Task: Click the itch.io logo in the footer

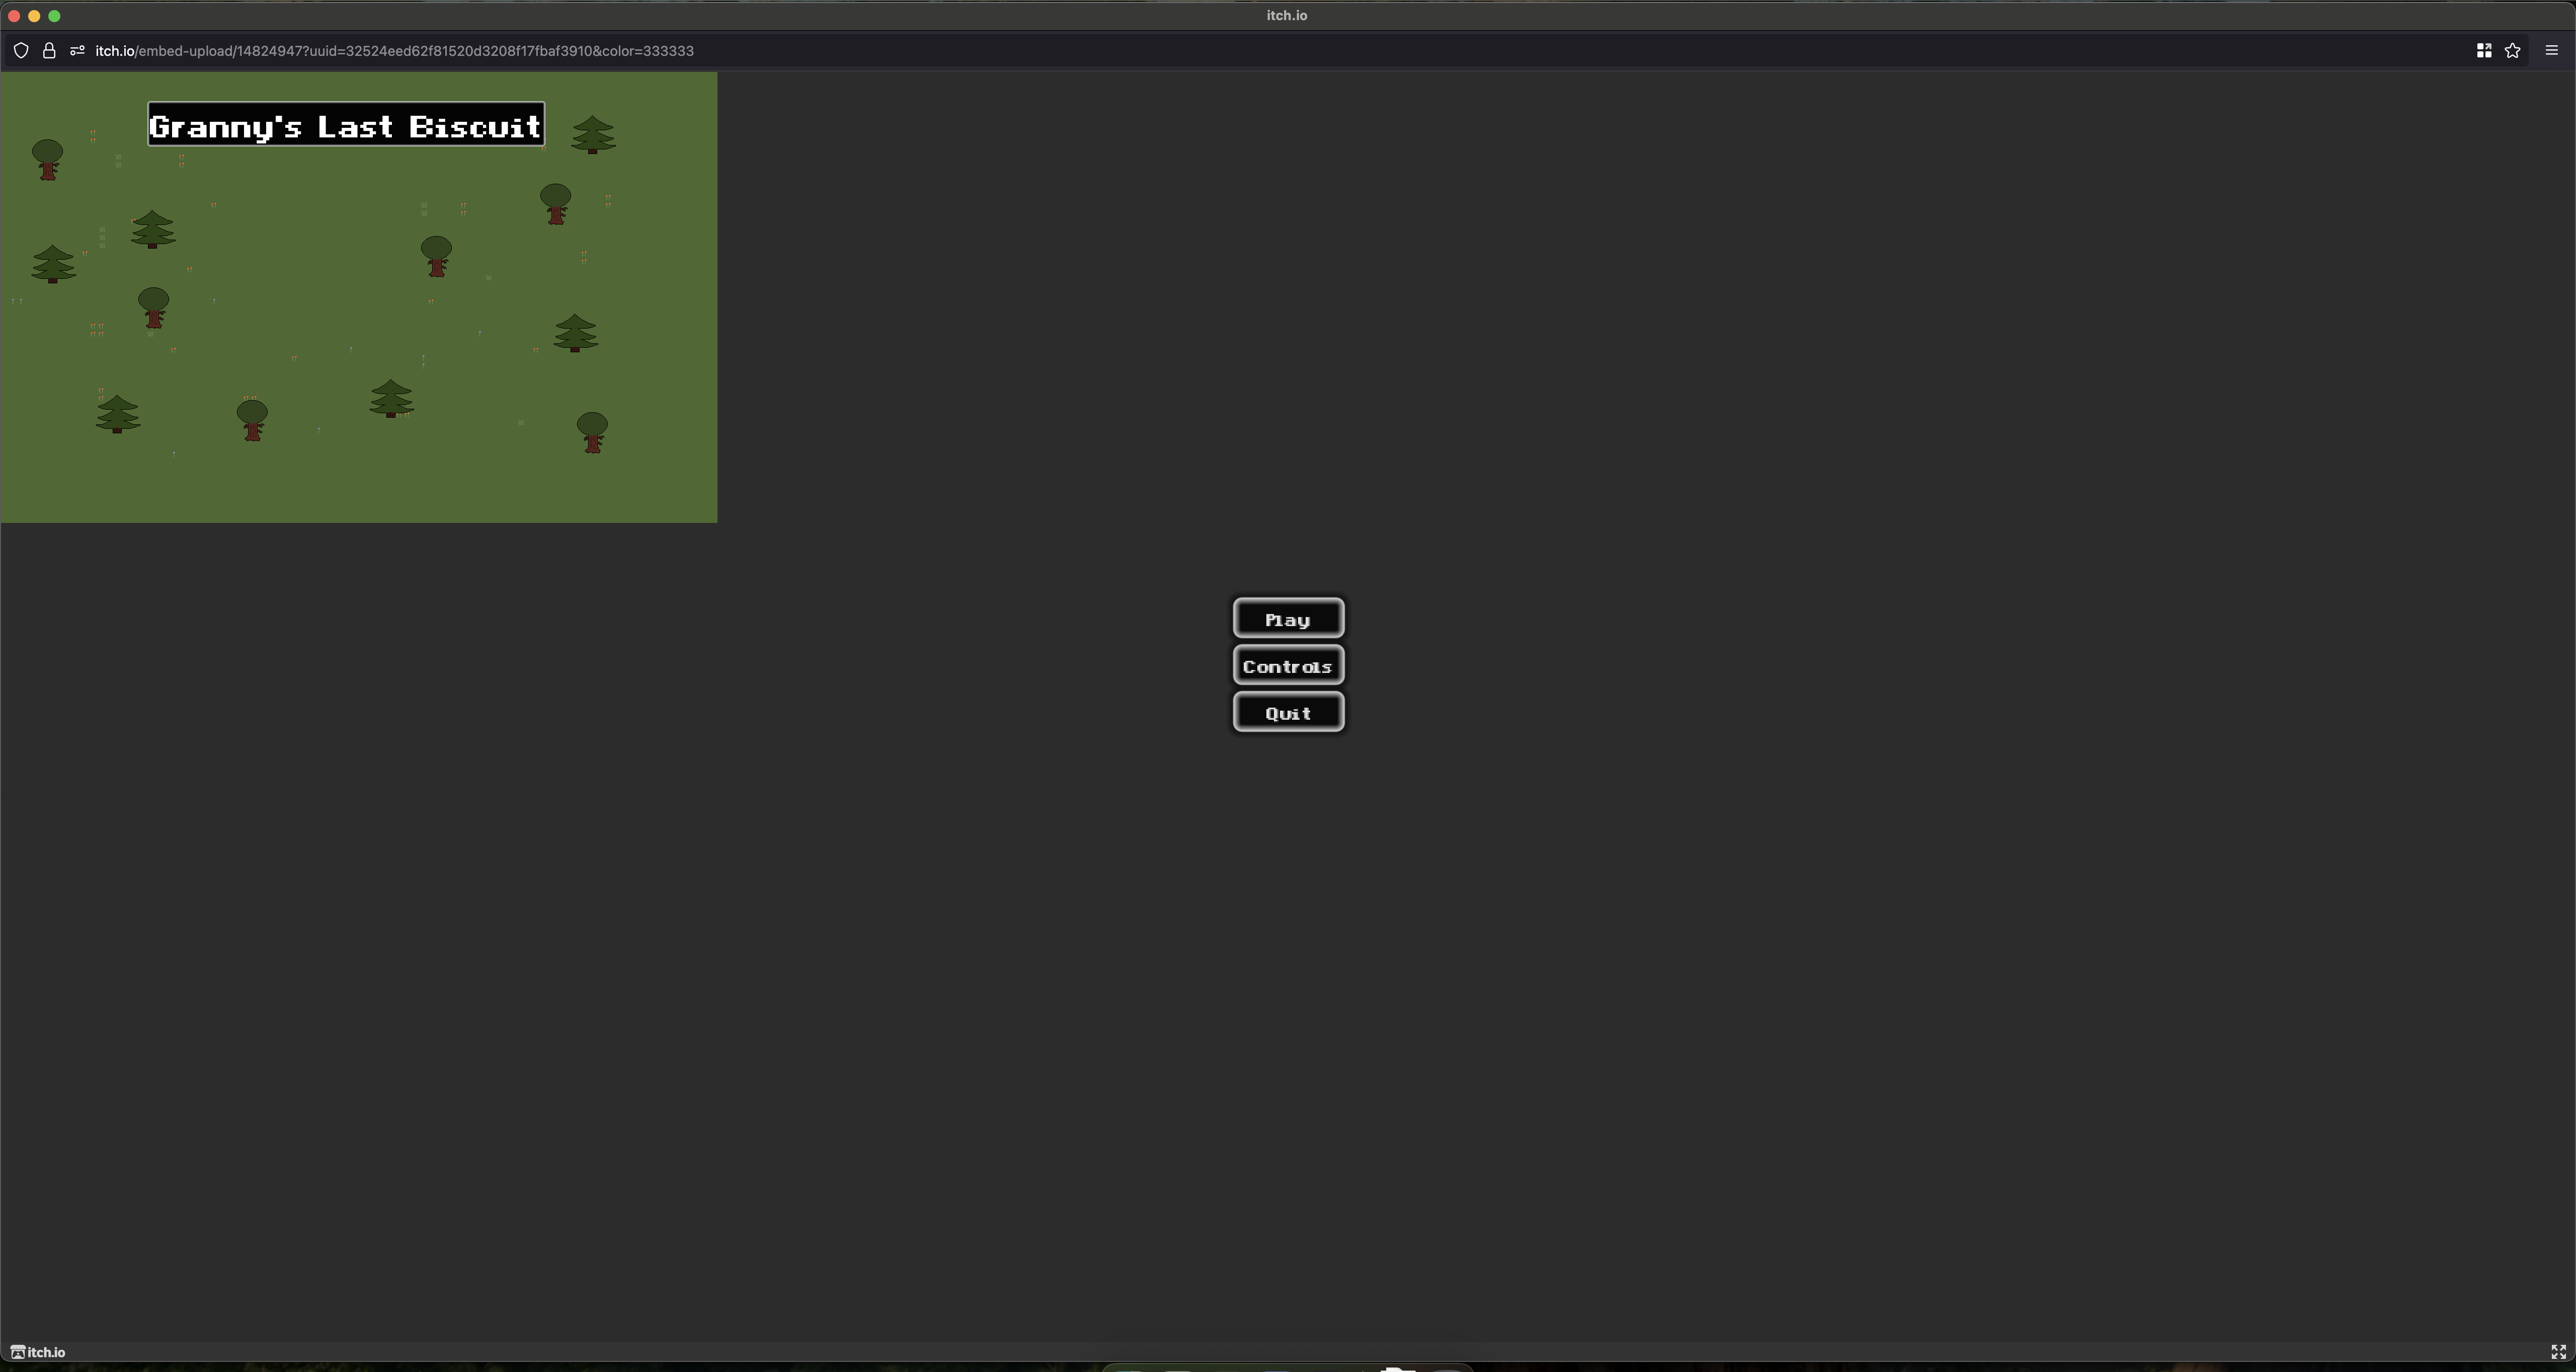Action: click(x=38, y=1352)
